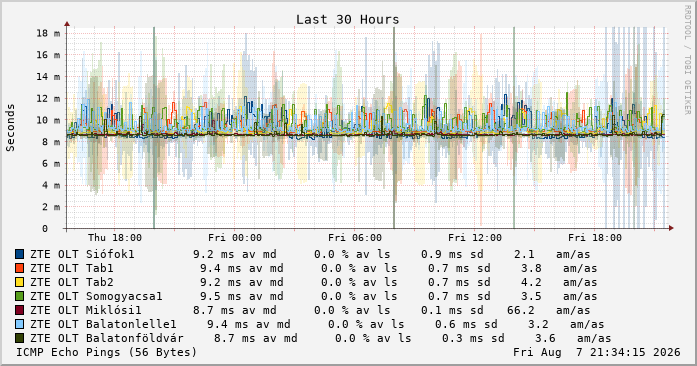Image resolution: width=697 pixels, height=366 pixels.
Task: Click Balatonföldvár's '0.3 ms sd' value
Action: coord(473,338)
